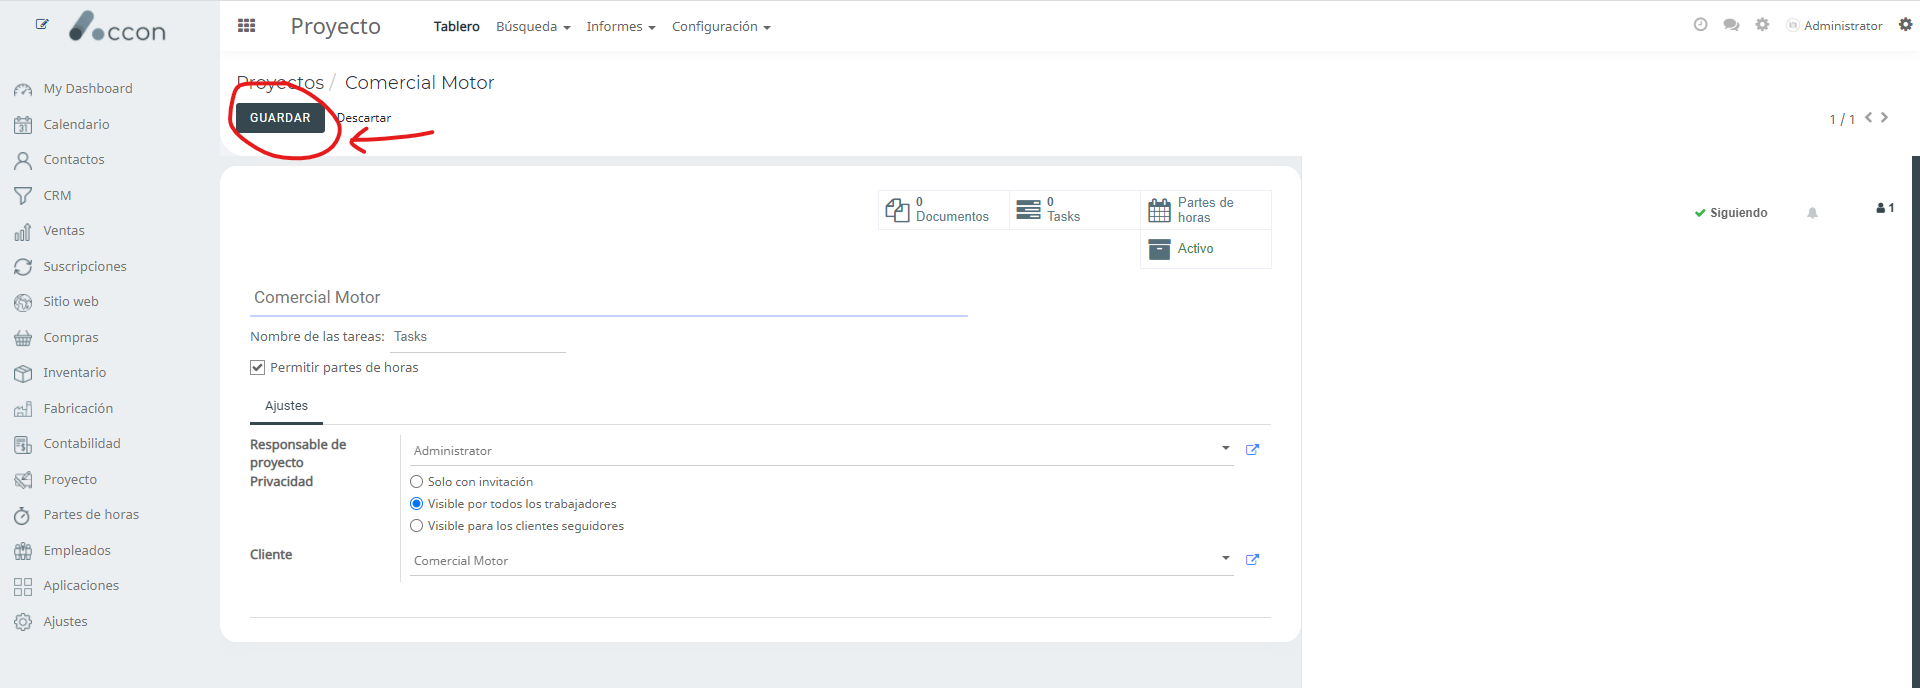Go to Sitio web module
Screen dimensions: 1920x688
pyautogui.click(x=71, y=302)
